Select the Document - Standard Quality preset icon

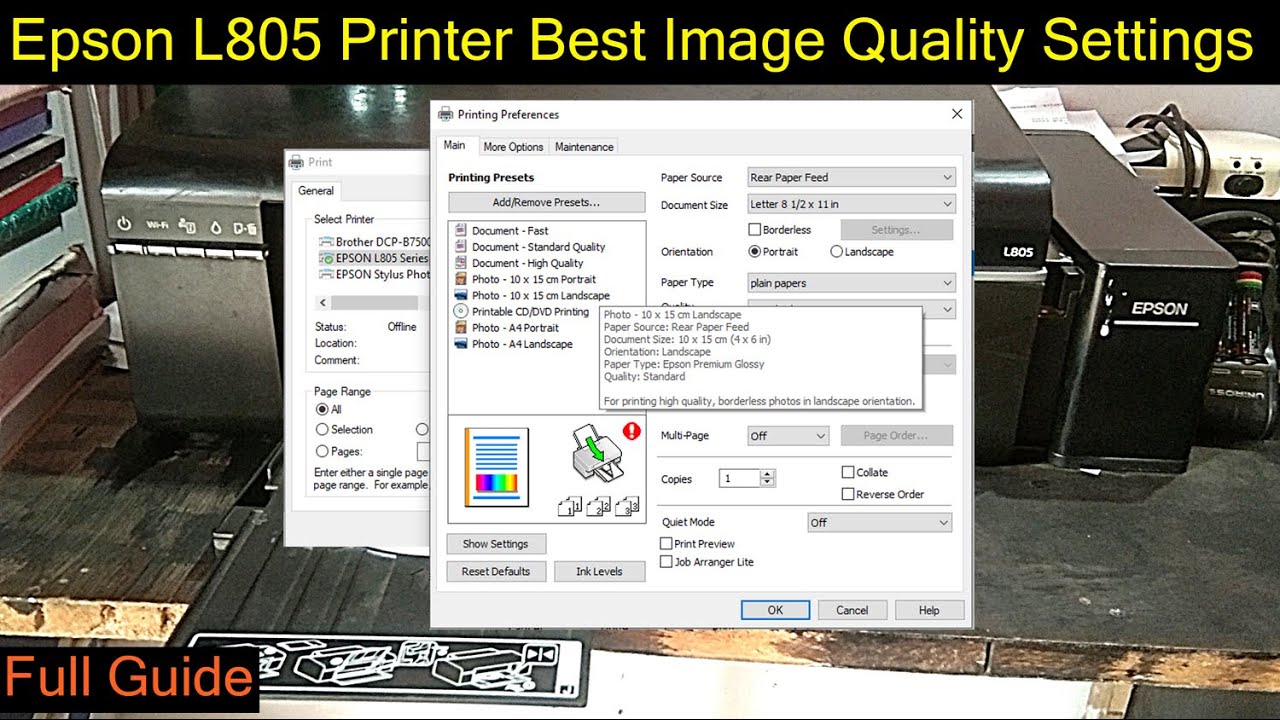tap(461, 246)
